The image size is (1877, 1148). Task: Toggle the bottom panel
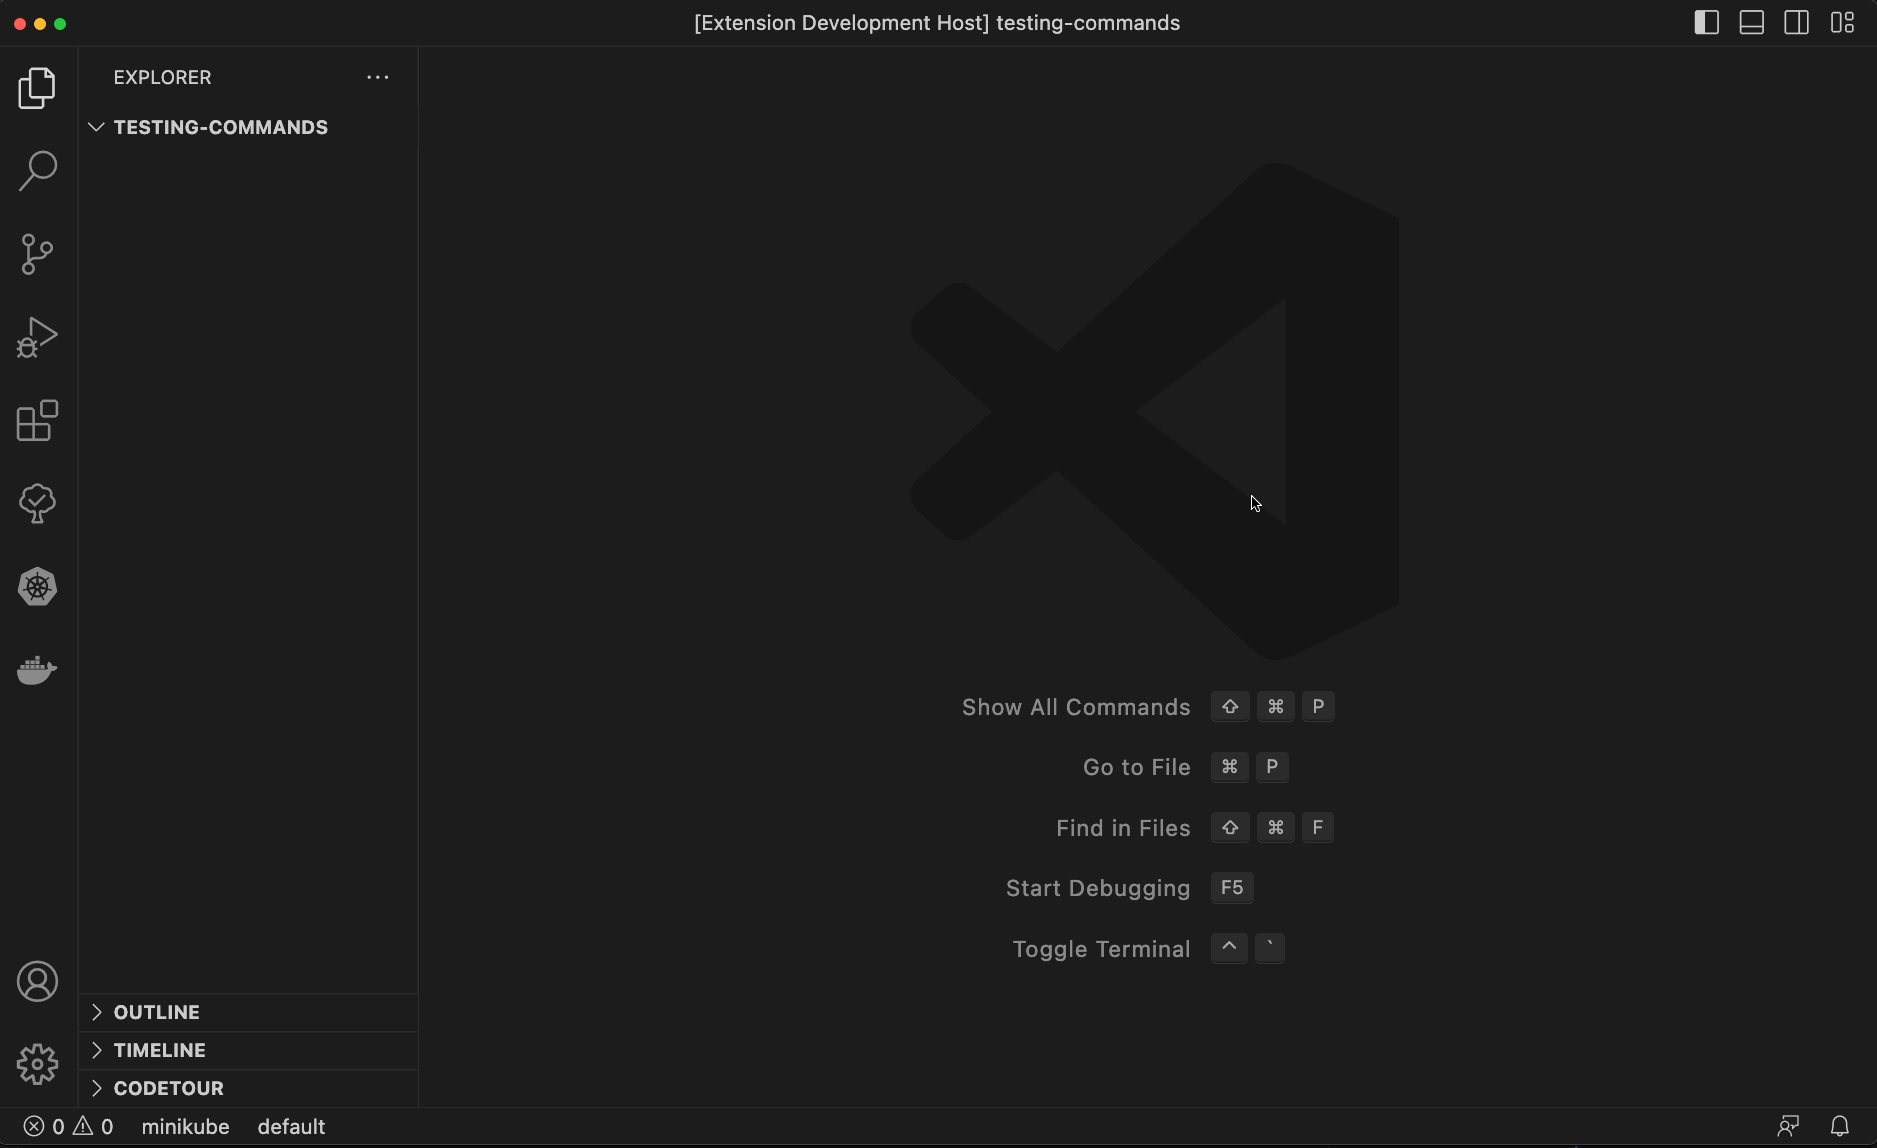click(x=1751, y=23)
